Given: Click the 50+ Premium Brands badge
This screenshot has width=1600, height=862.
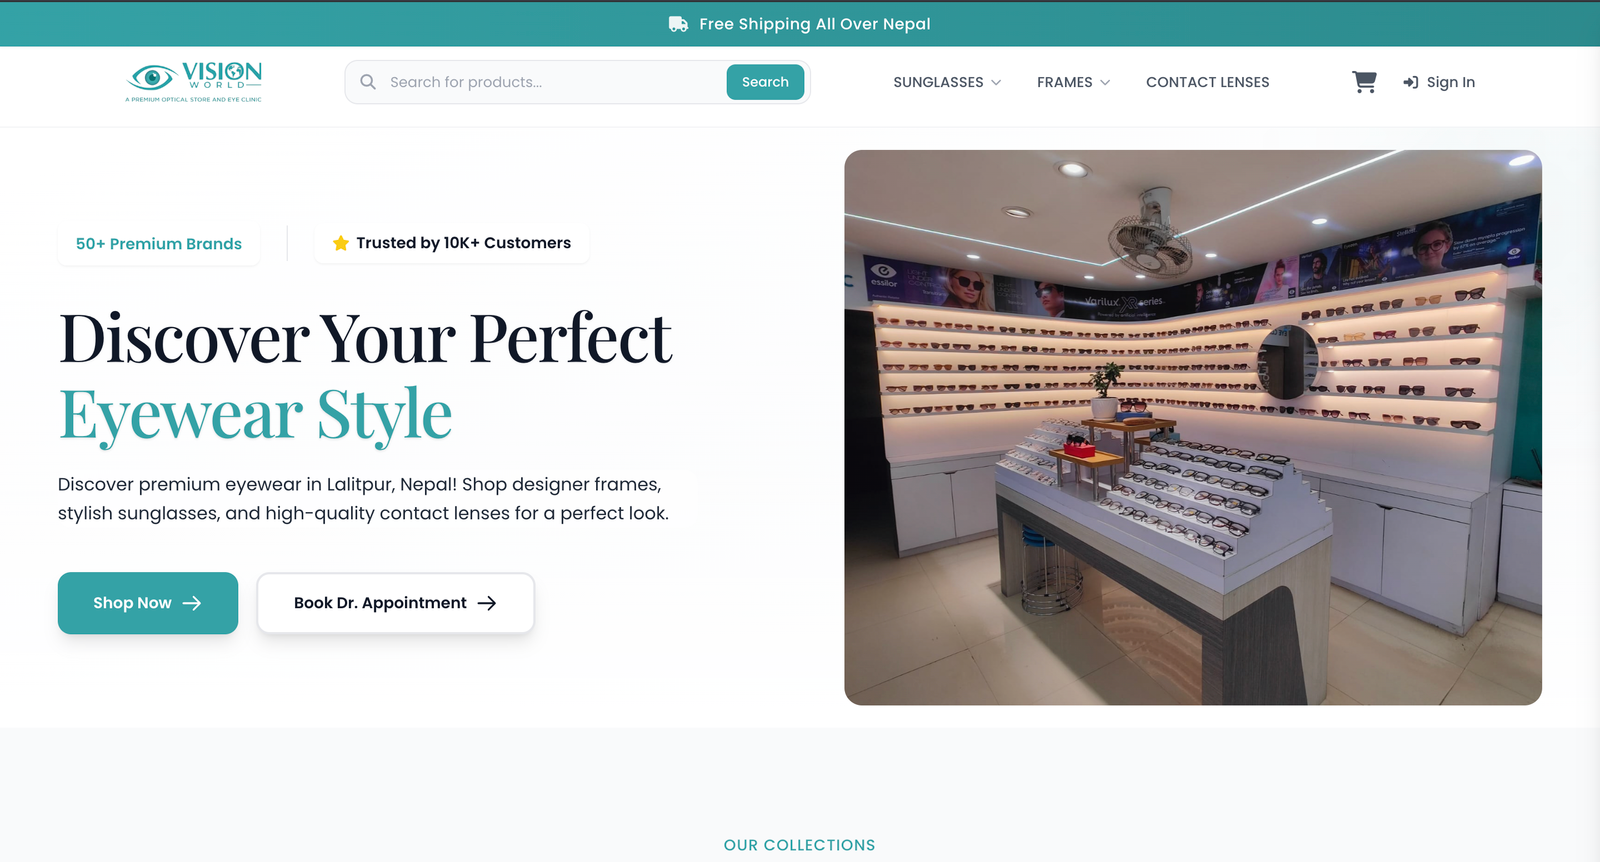Looking at the screenshot, I should coord(159,244).
